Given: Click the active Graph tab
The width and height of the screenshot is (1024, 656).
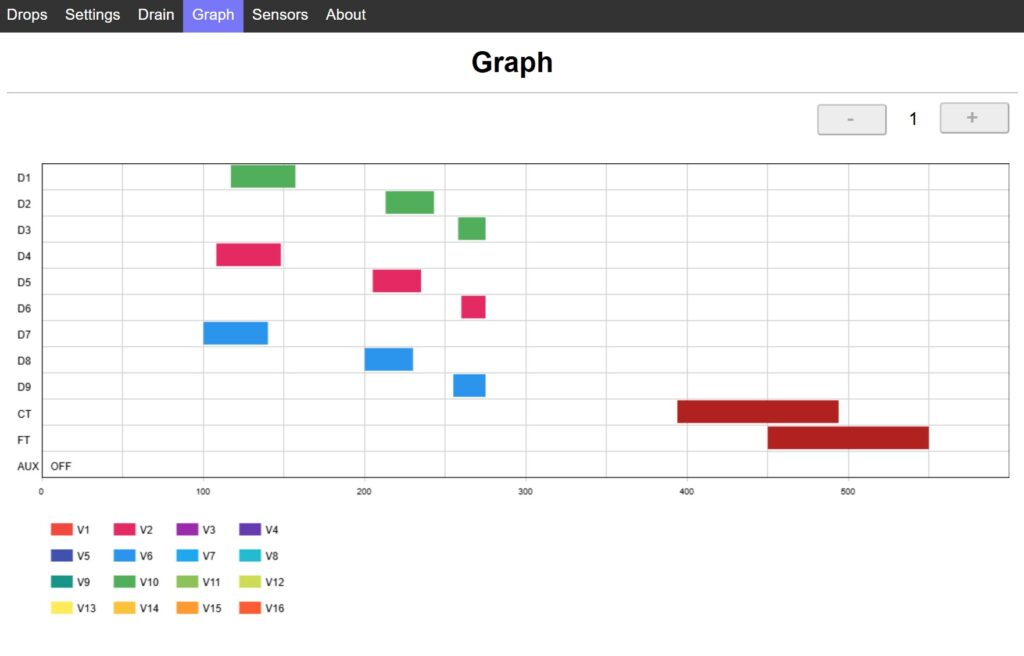Looking at the screenshot, I should [x=213, y=15].
